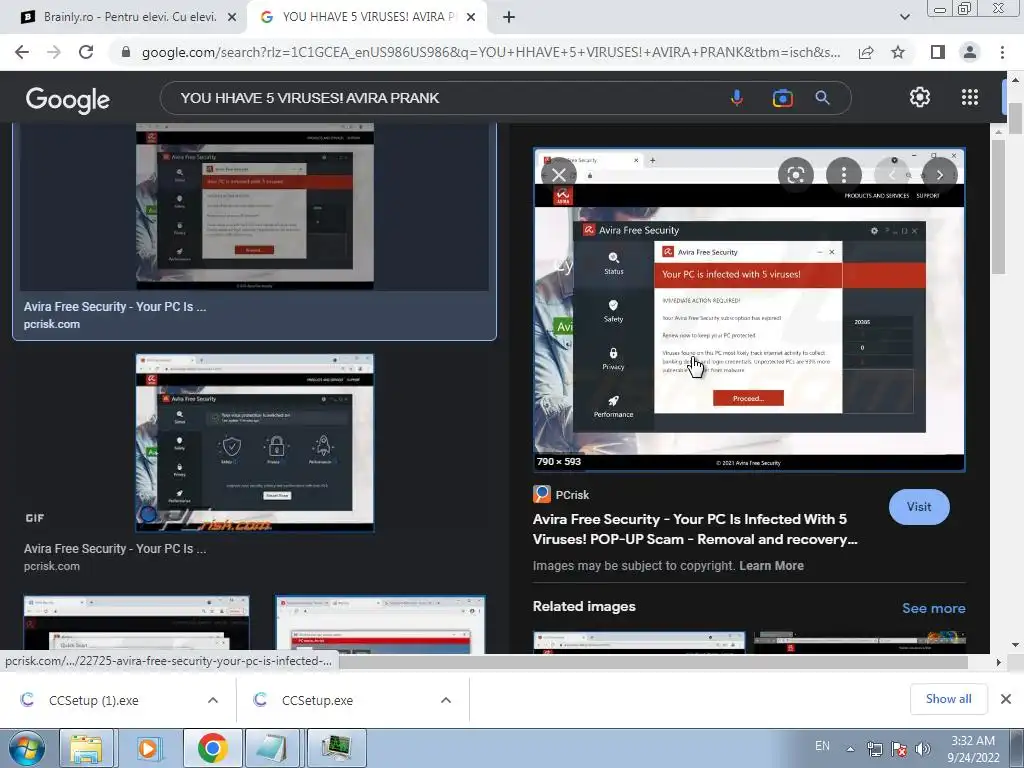Open the first related image thumbnail
This screenshot has height=768, width=1024.
coord(639,643)
